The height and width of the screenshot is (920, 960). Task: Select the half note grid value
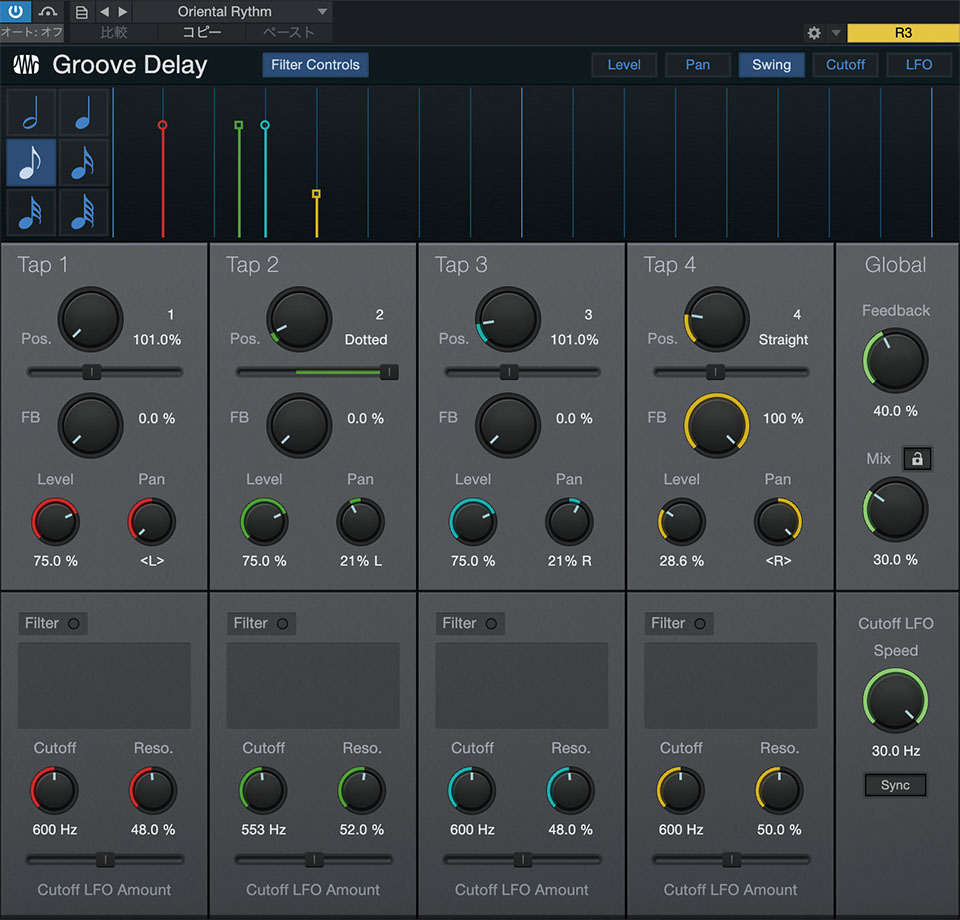click(31, 113)
